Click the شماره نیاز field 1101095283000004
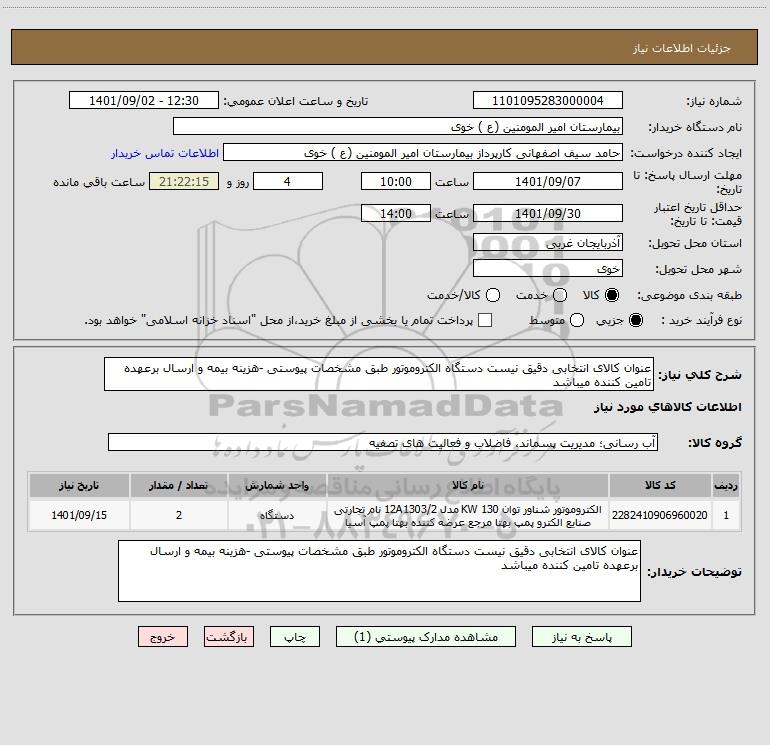This screenshot has width=770, height=745. coord(548,100)
